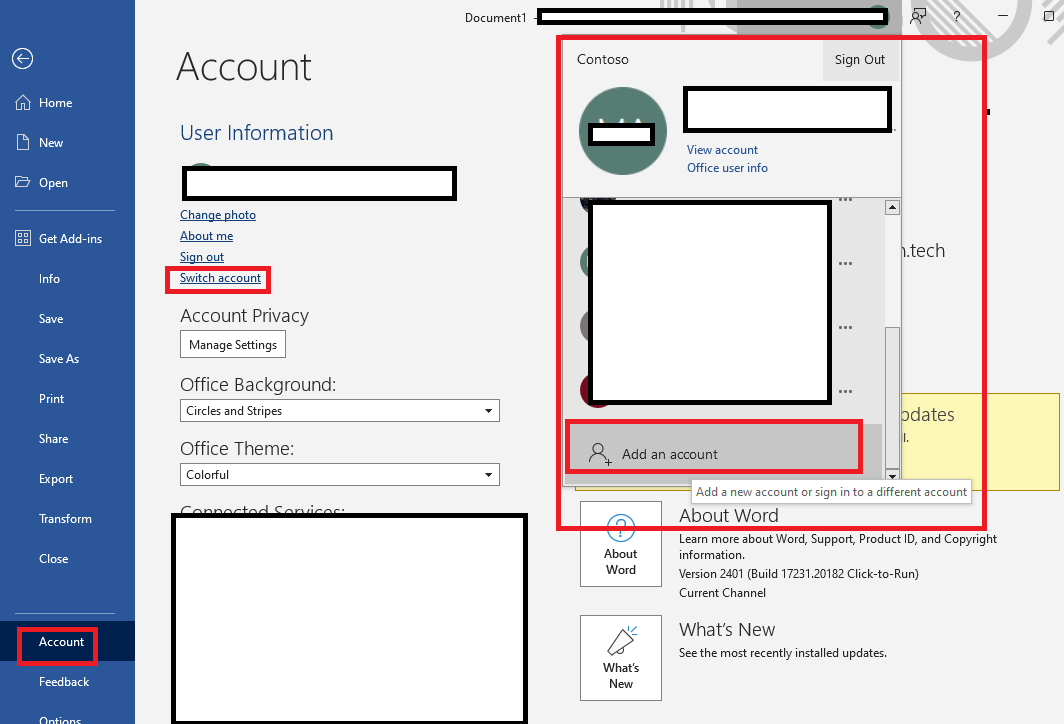Click the Help question mark icon
This screenshot has height=724, width=1064.
tap(957, 16)
